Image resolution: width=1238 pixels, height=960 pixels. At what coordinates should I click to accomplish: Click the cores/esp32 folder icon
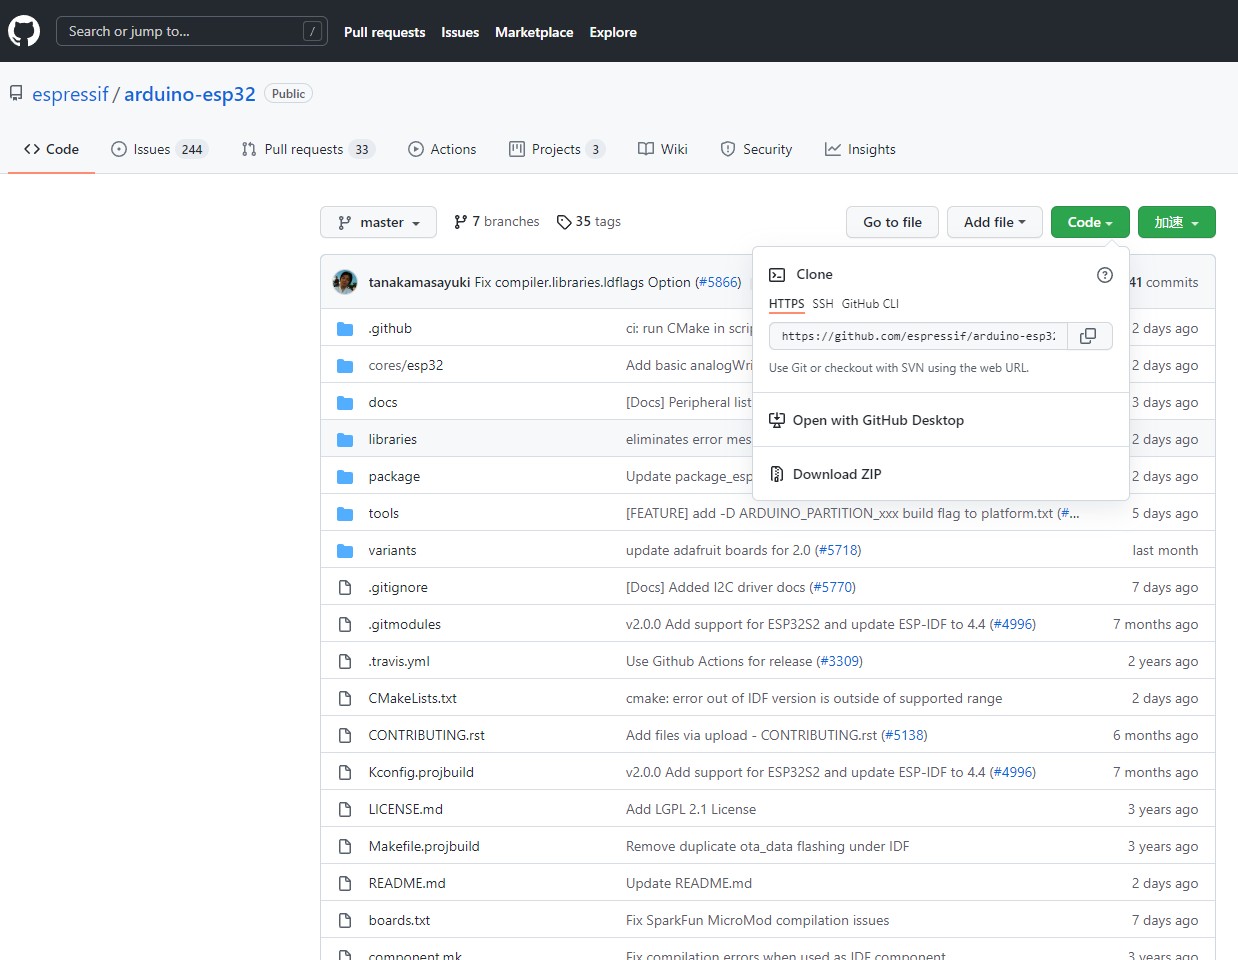point(345,366)
